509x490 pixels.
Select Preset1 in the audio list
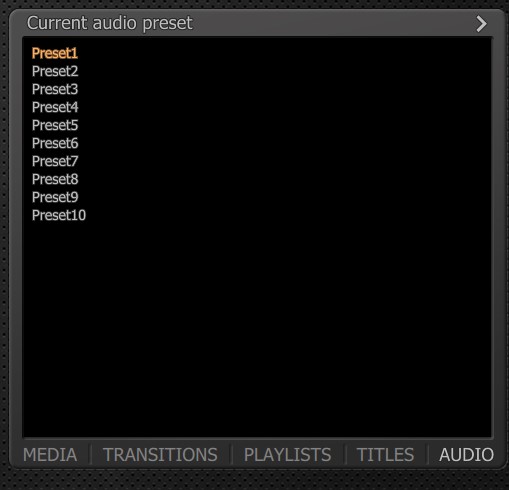pyautogui.click(x=55, y=53)
